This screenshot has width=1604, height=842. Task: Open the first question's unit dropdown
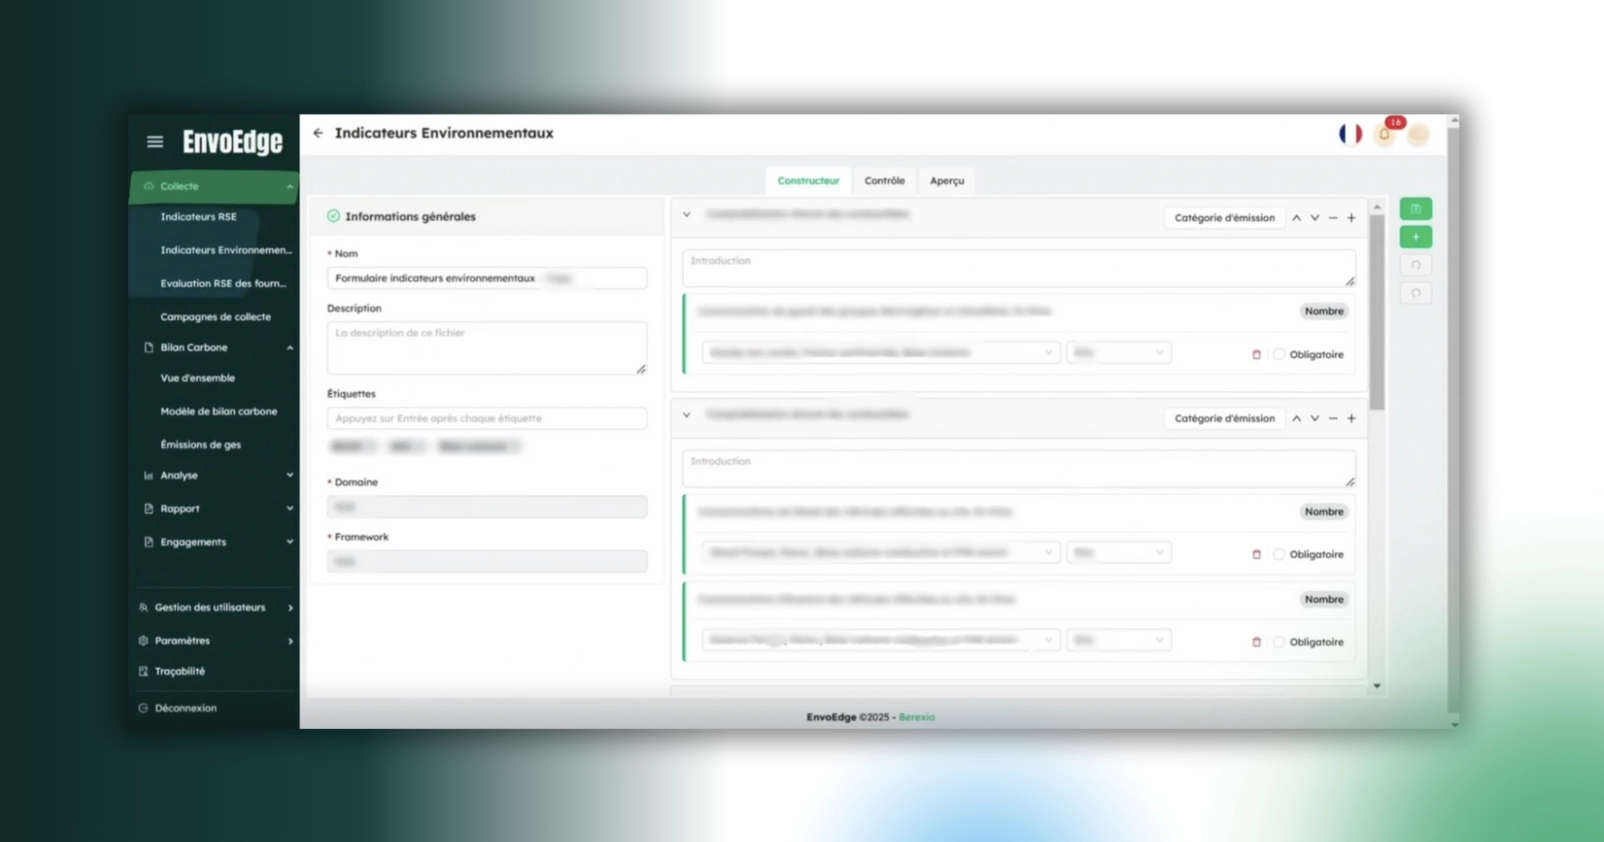tap(1119, 353)
